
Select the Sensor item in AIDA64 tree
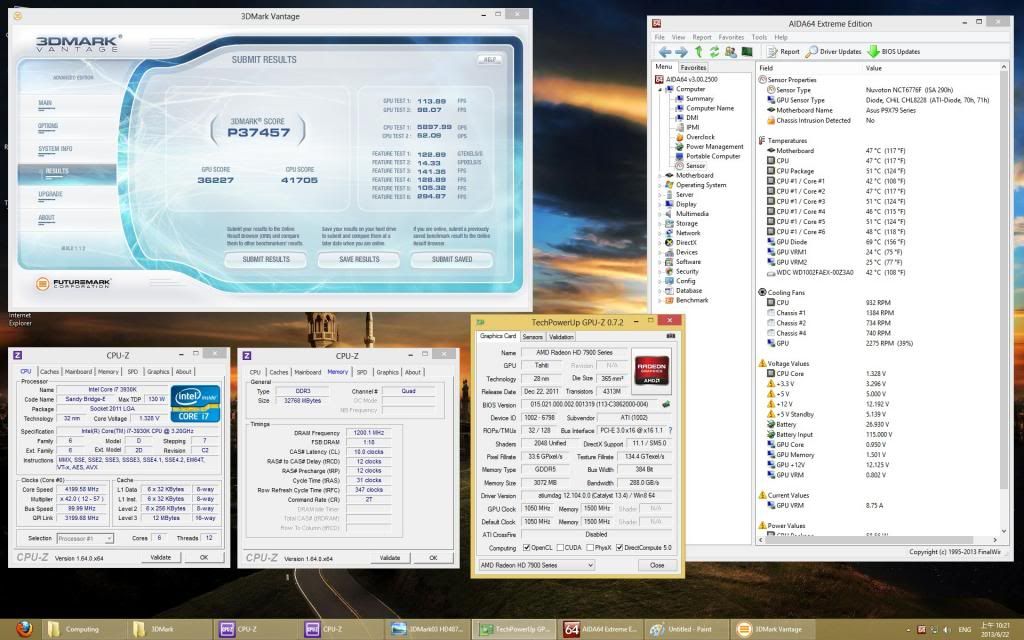coord(695,166)
